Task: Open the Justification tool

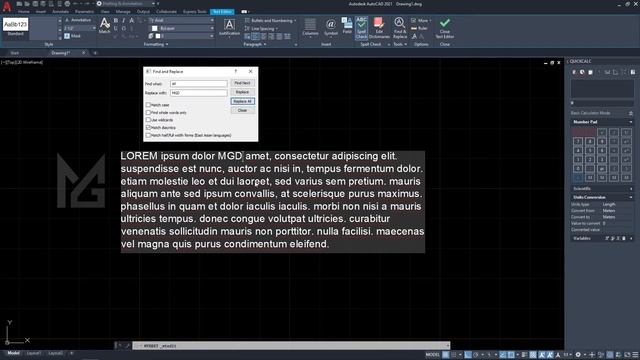Action: [x=229, y=27]
